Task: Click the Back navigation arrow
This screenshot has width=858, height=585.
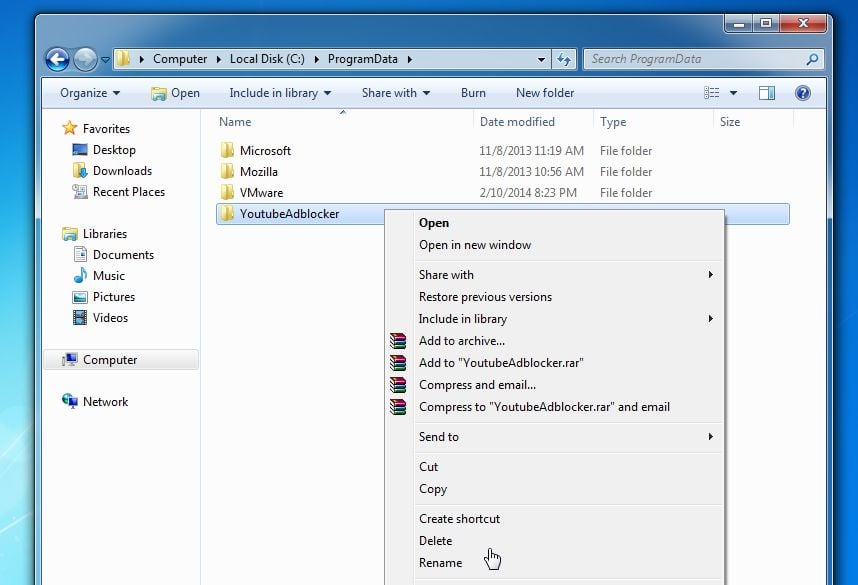Action: click(x=57, y=59)
